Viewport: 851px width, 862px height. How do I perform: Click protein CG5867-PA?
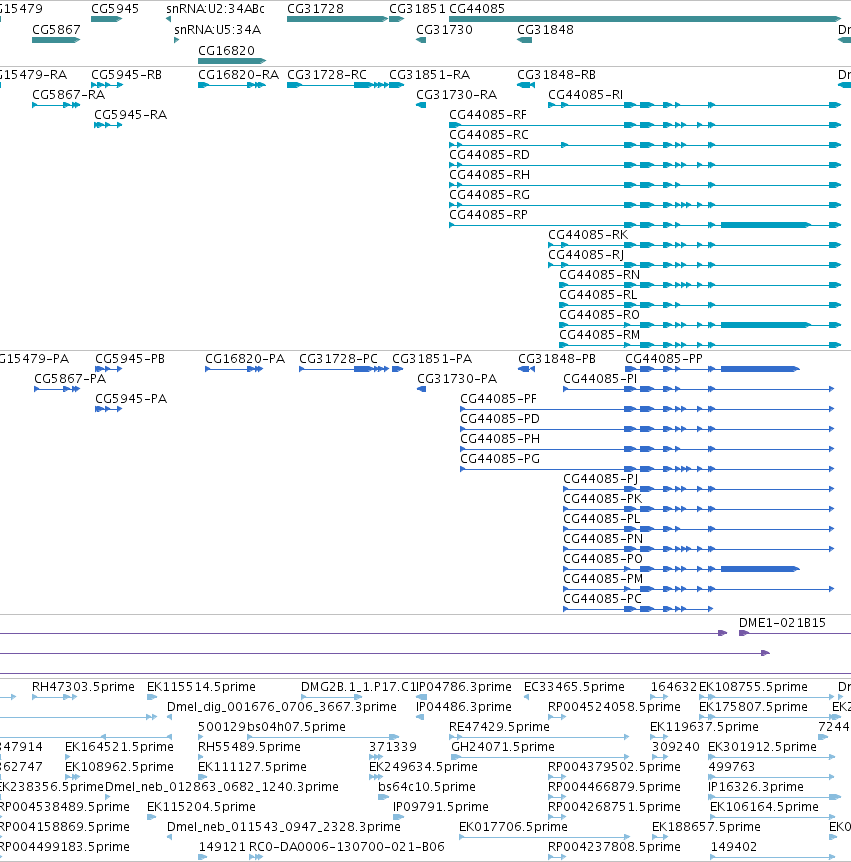(x=57, y=389)
